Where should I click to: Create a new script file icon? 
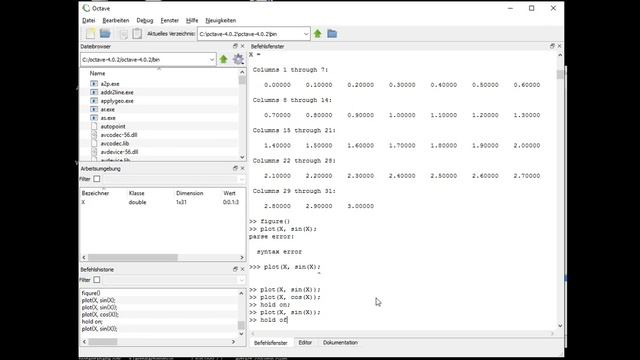90,34
